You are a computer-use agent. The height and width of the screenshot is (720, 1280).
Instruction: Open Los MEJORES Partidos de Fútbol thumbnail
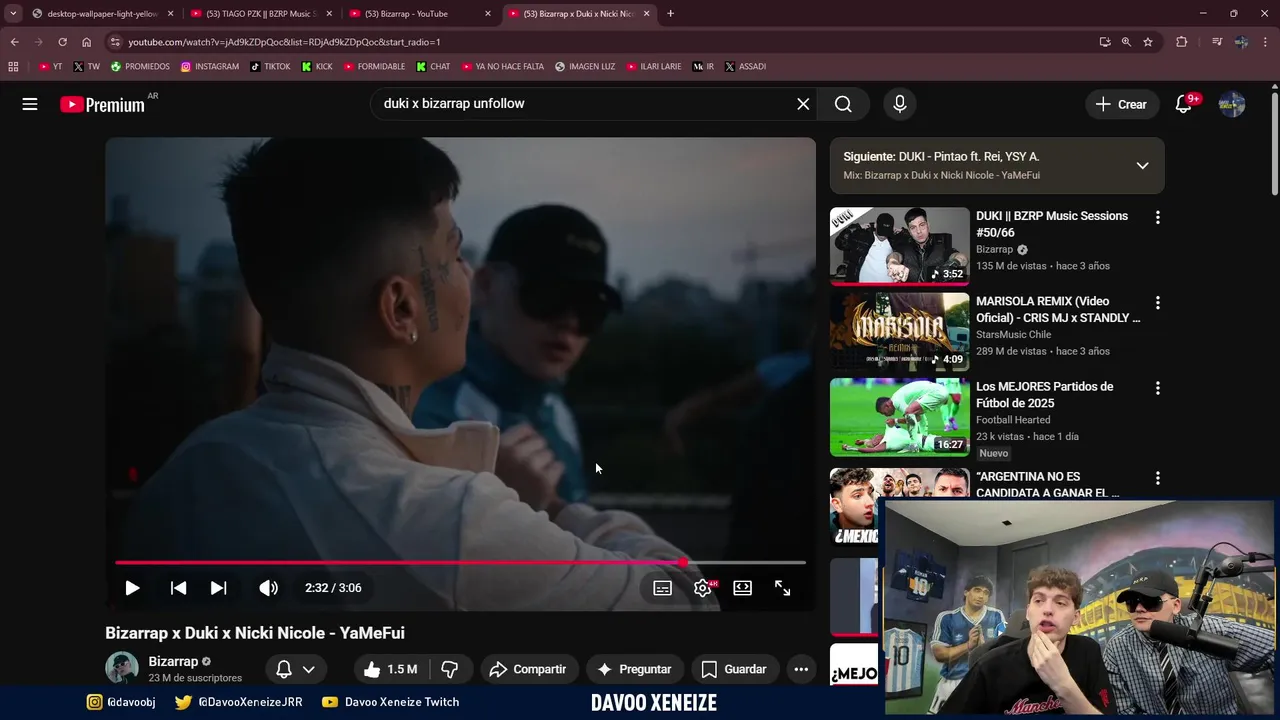[900, 417]
